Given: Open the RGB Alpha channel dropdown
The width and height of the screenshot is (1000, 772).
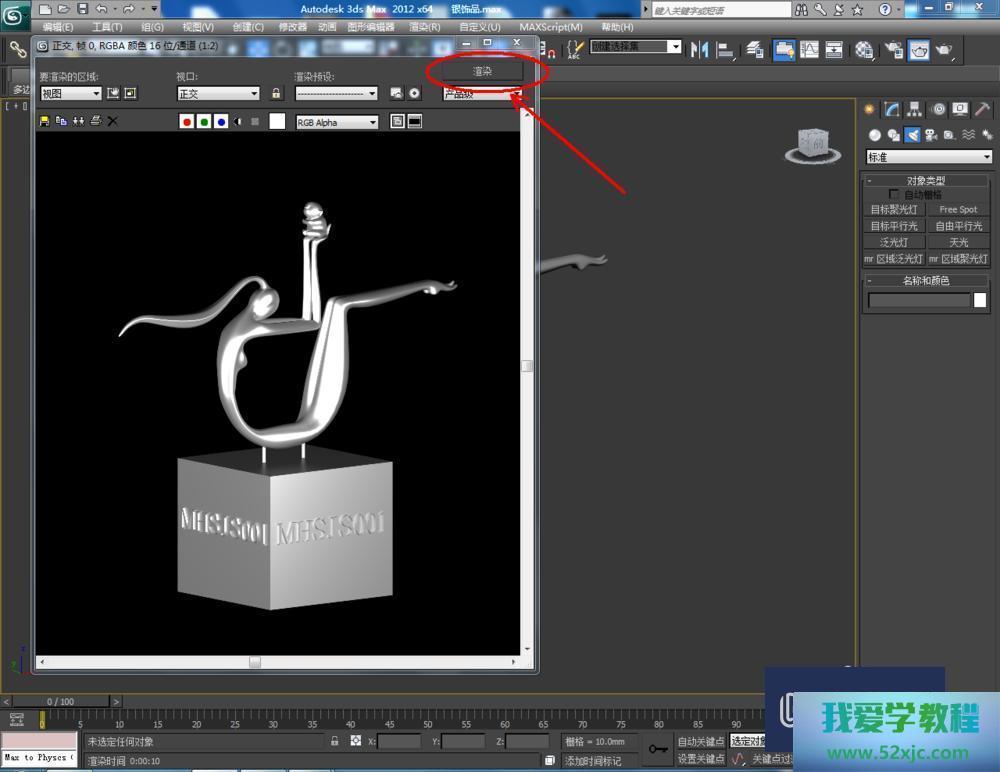Looking at the screenshot, I should coord(337,122).
